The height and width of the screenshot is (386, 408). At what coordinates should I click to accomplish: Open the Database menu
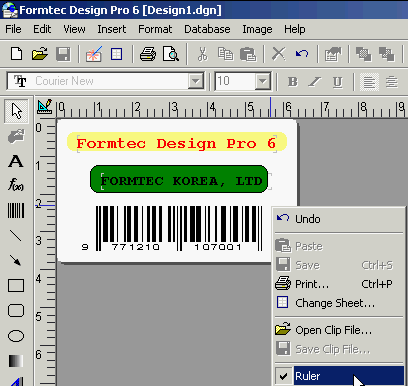[207, 29]
